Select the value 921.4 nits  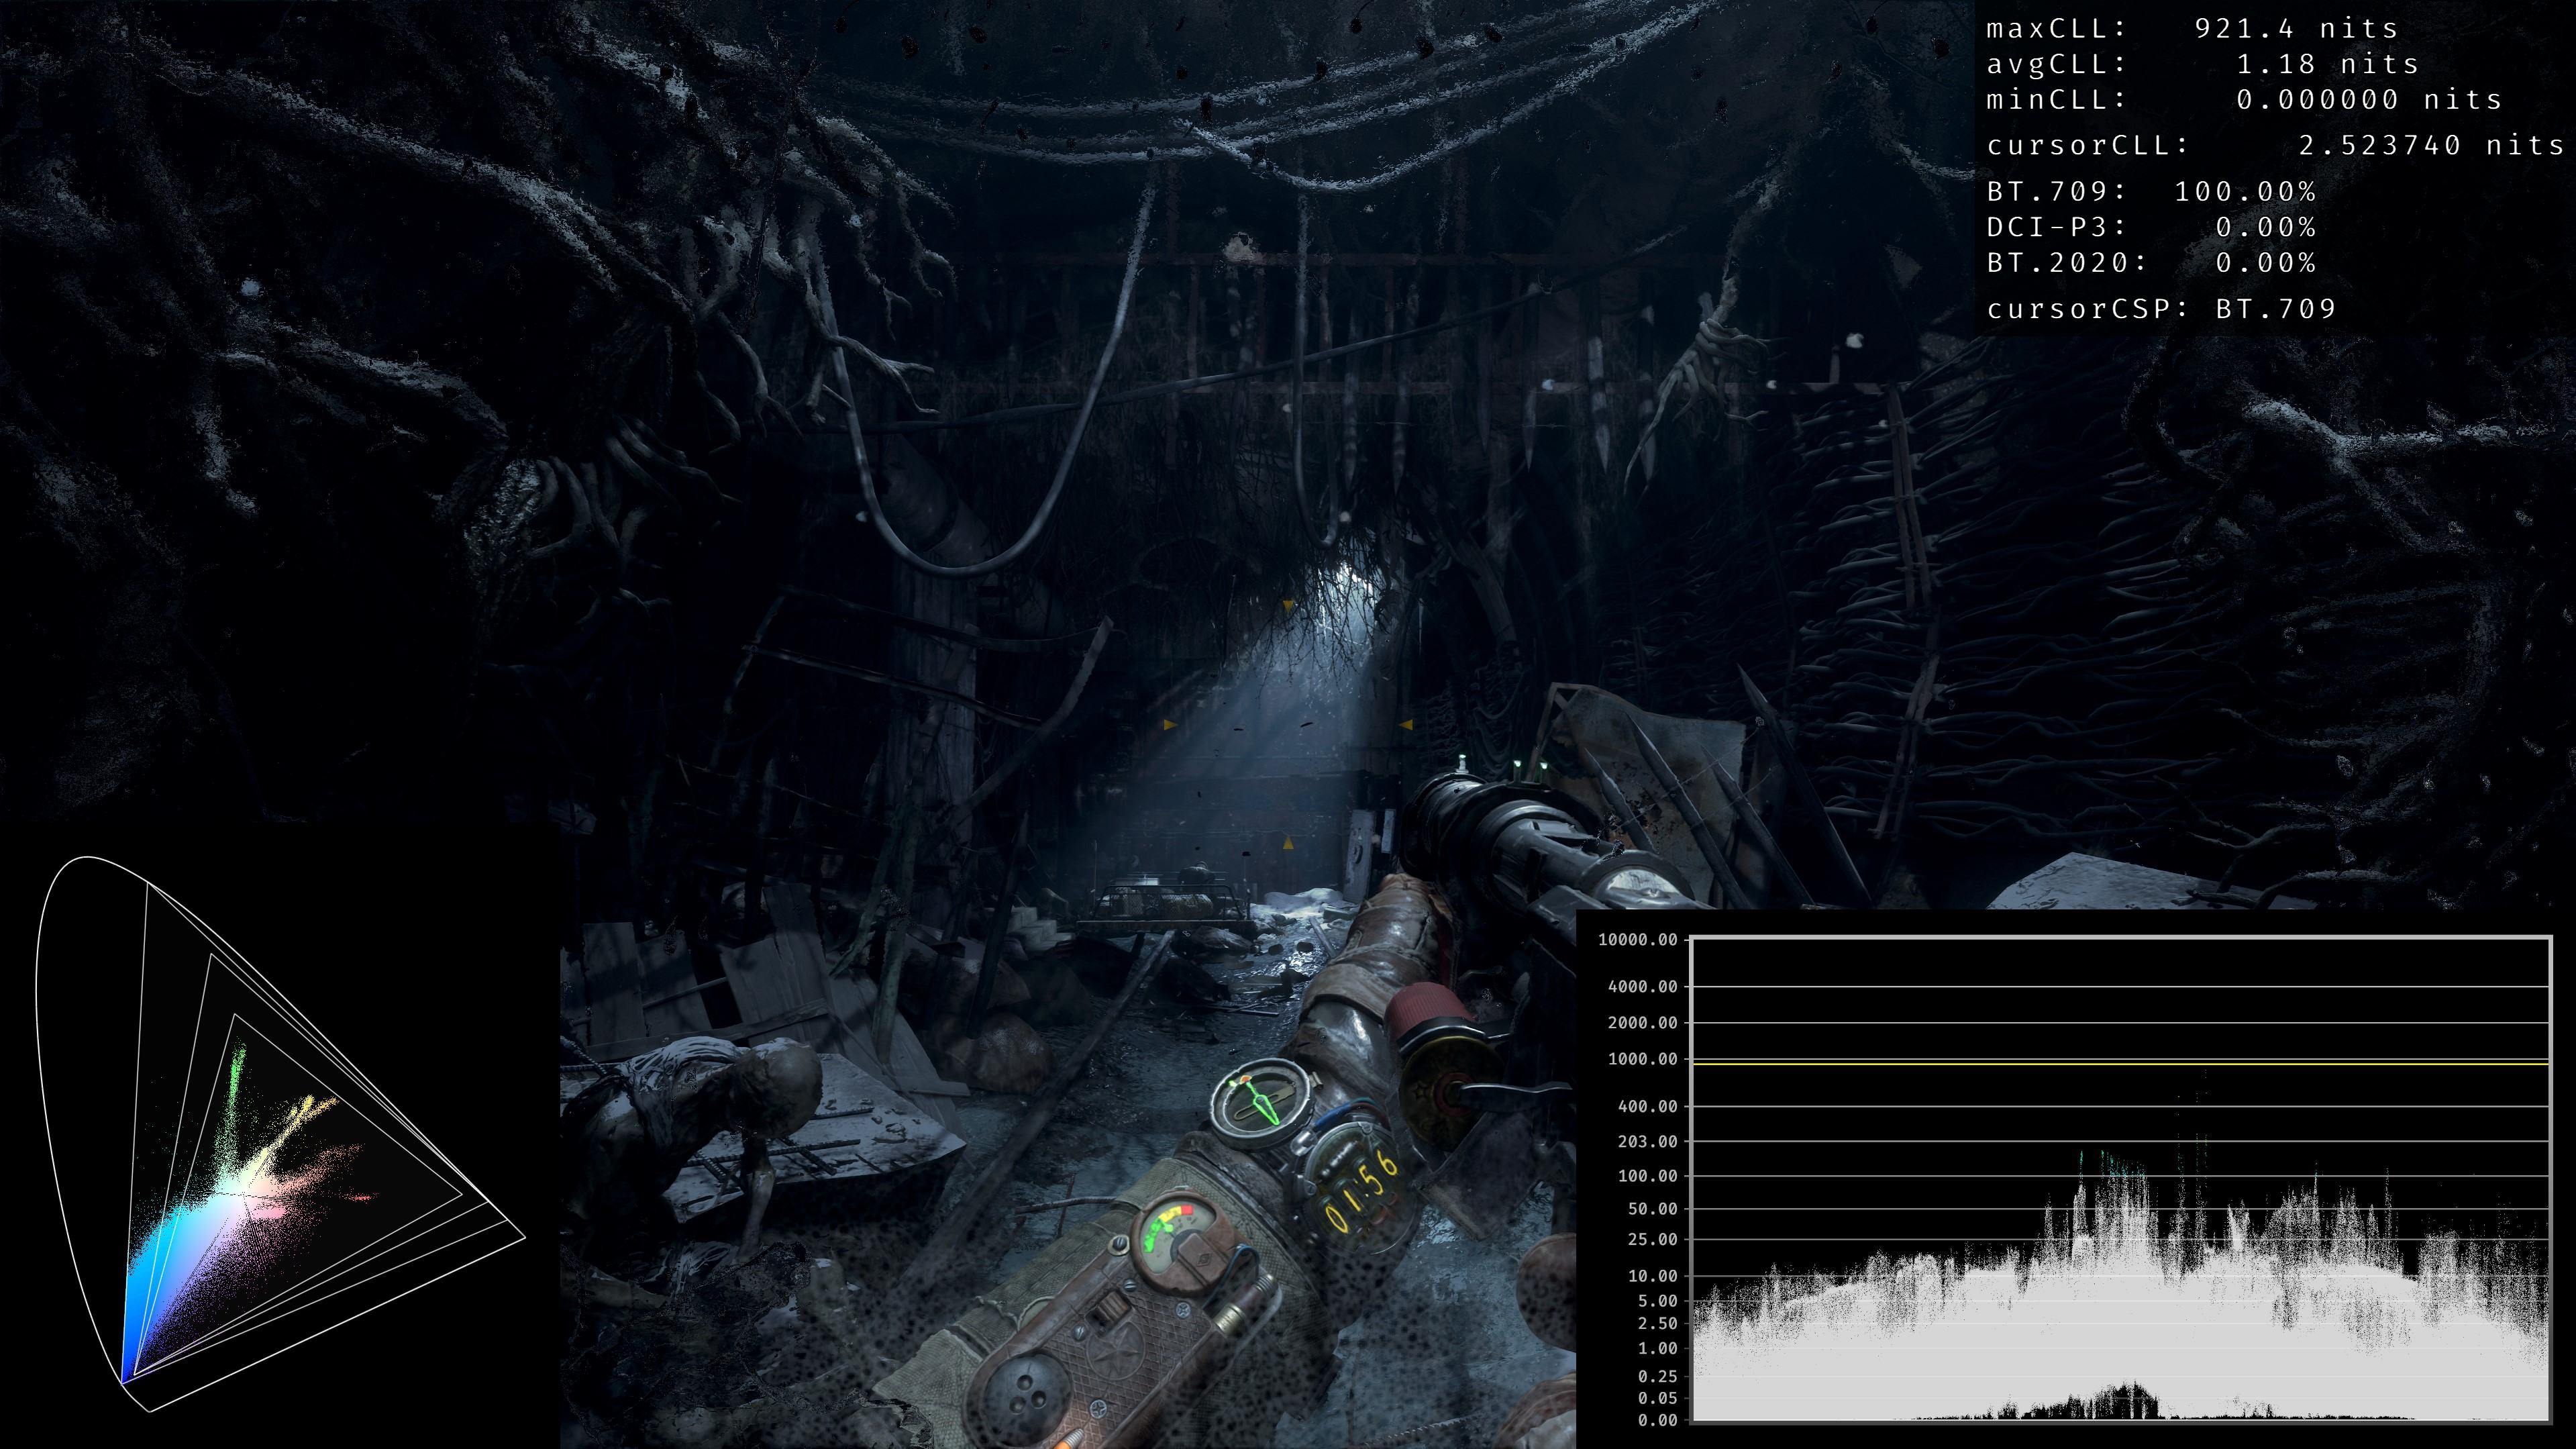coord(2296,29)
